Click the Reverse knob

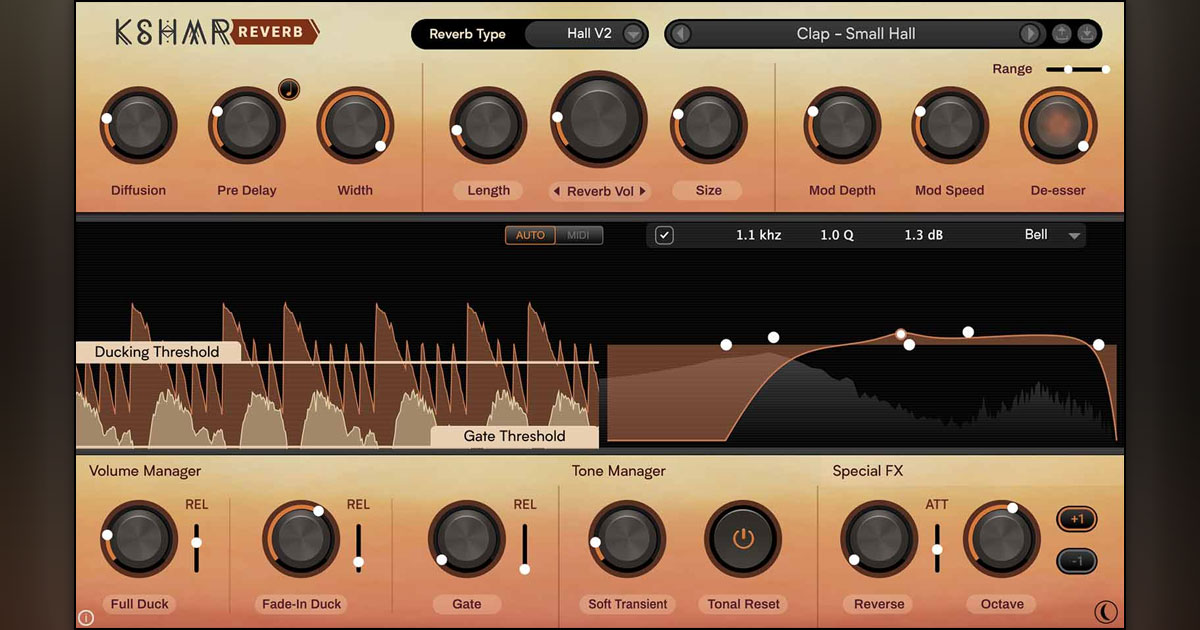(879, 539)
